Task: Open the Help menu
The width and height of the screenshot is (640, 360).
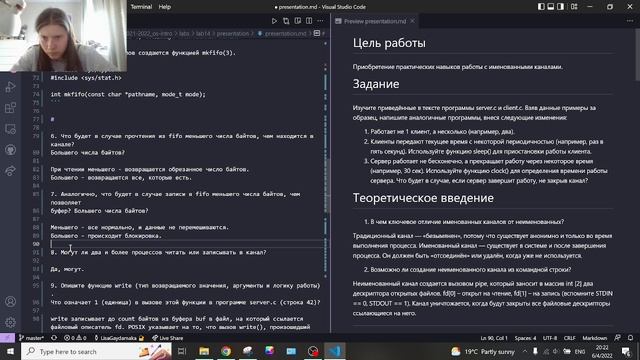Action: 164,7
